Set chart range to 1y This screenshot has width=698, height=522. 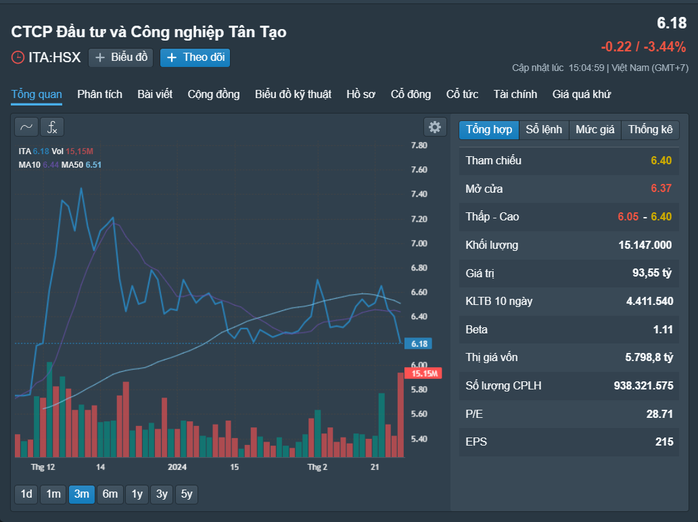[137, 494]
